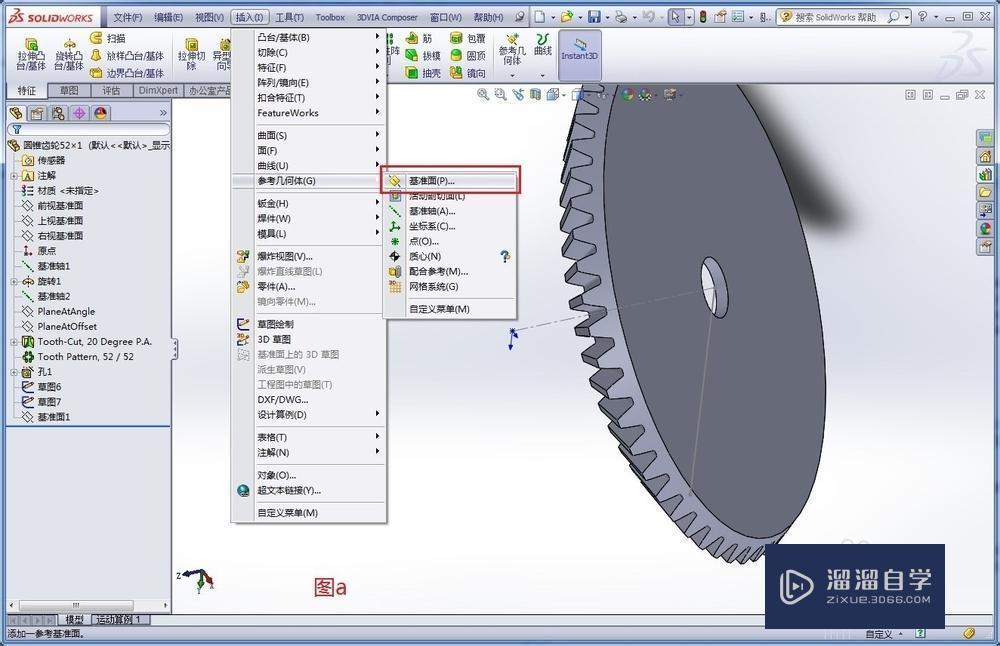Expand panel tabs with the » chevron
The image size is (1000, 646).
pyautogui.click(x=163, y=113)
